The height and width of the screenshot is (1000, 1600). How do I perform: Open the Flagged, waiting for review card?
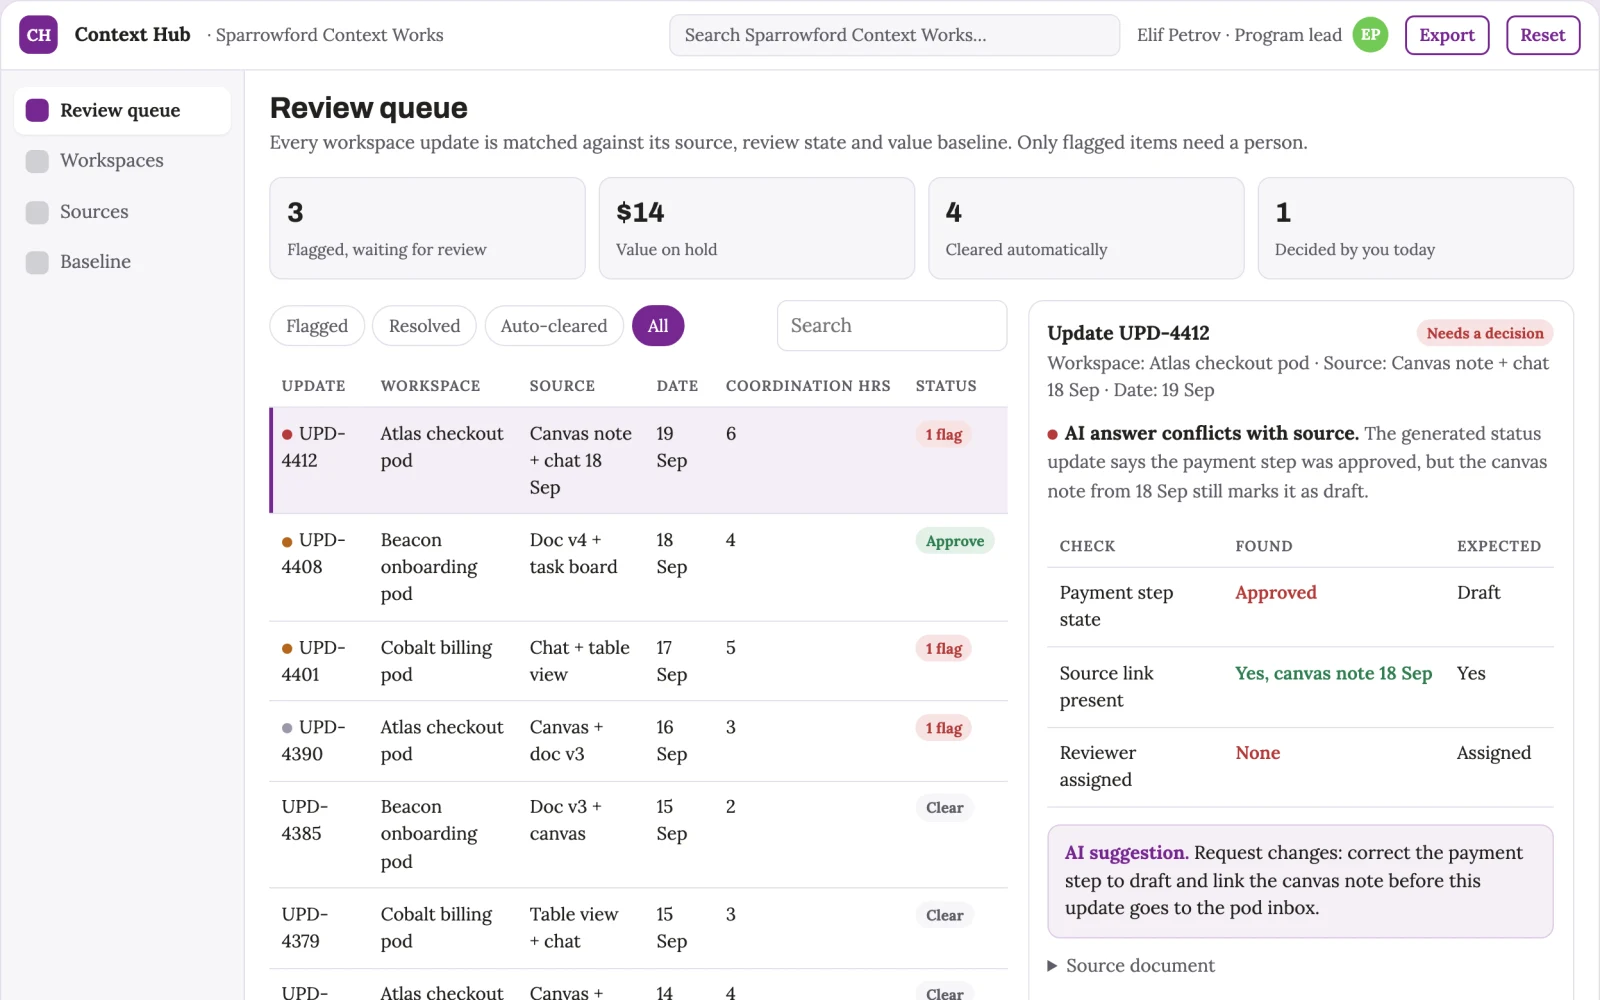tap(427, 228)
